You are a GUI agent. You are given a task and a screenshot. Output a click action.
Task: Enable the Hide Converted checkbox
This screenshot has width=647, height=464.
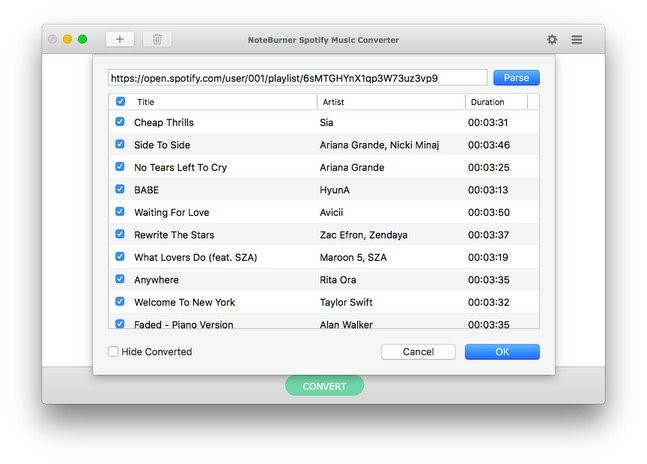coord(113,352)
